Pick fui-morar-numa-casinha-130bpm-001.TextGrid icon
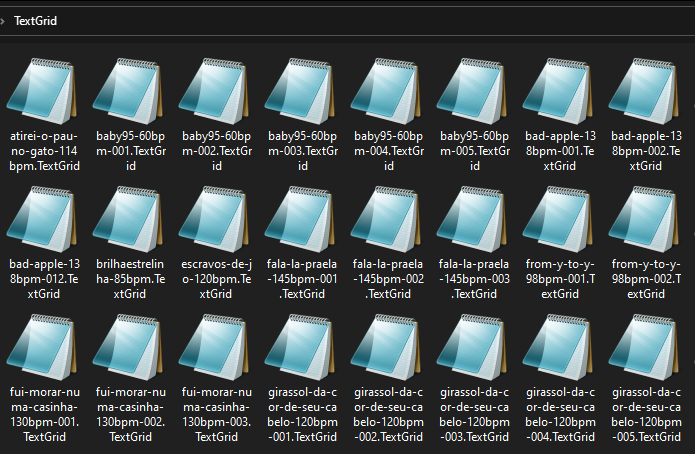 [x=43, y=348]
